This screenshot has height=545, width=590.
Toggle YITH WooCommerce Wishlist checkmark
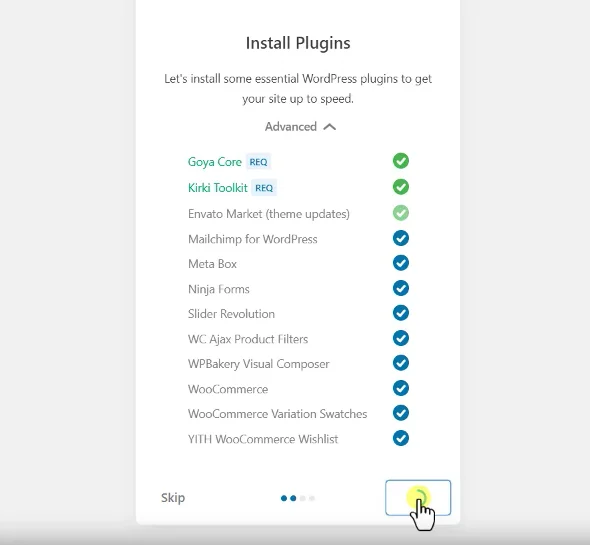(401, 438)
